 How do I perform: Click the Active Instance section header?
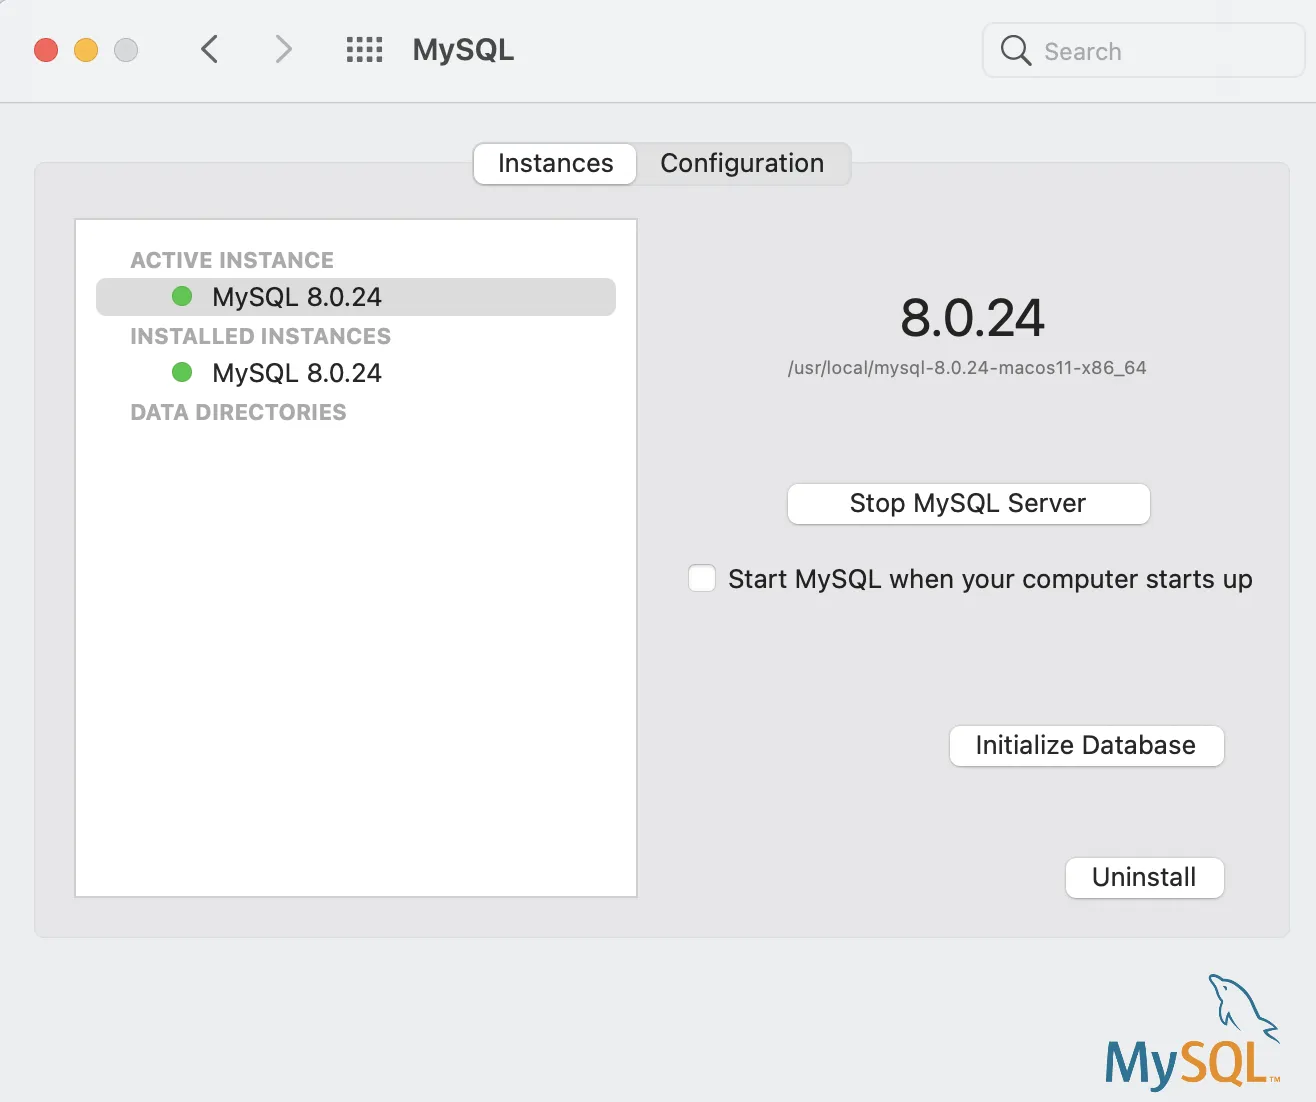point(232,260)
